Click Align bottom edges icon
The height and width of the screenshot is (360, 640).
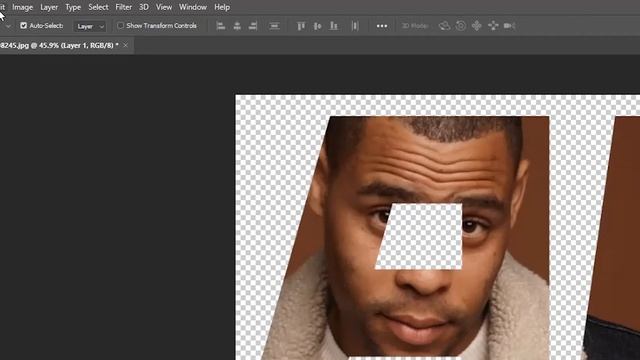pos(333,26)
